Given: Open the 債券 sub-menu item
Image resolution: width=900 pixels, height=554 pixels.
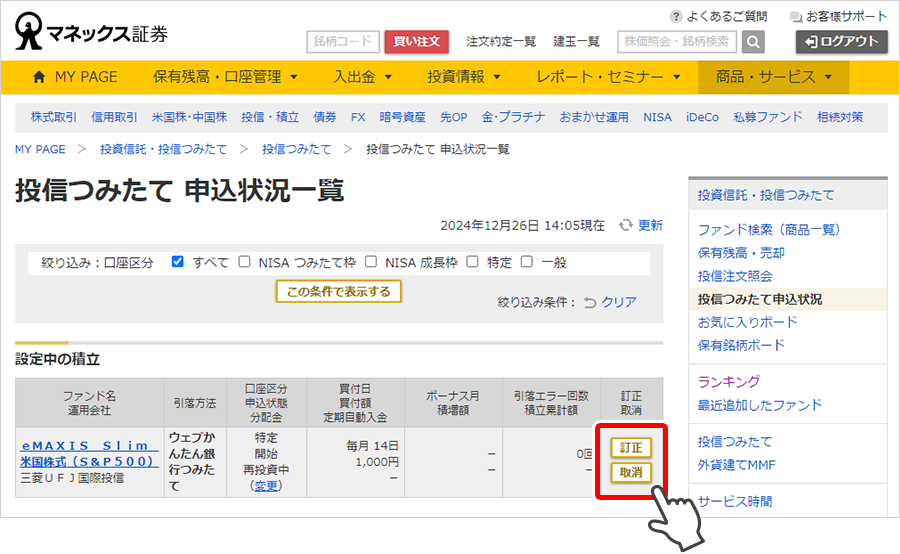Looking at the screenshot, I should coord(325,117).
